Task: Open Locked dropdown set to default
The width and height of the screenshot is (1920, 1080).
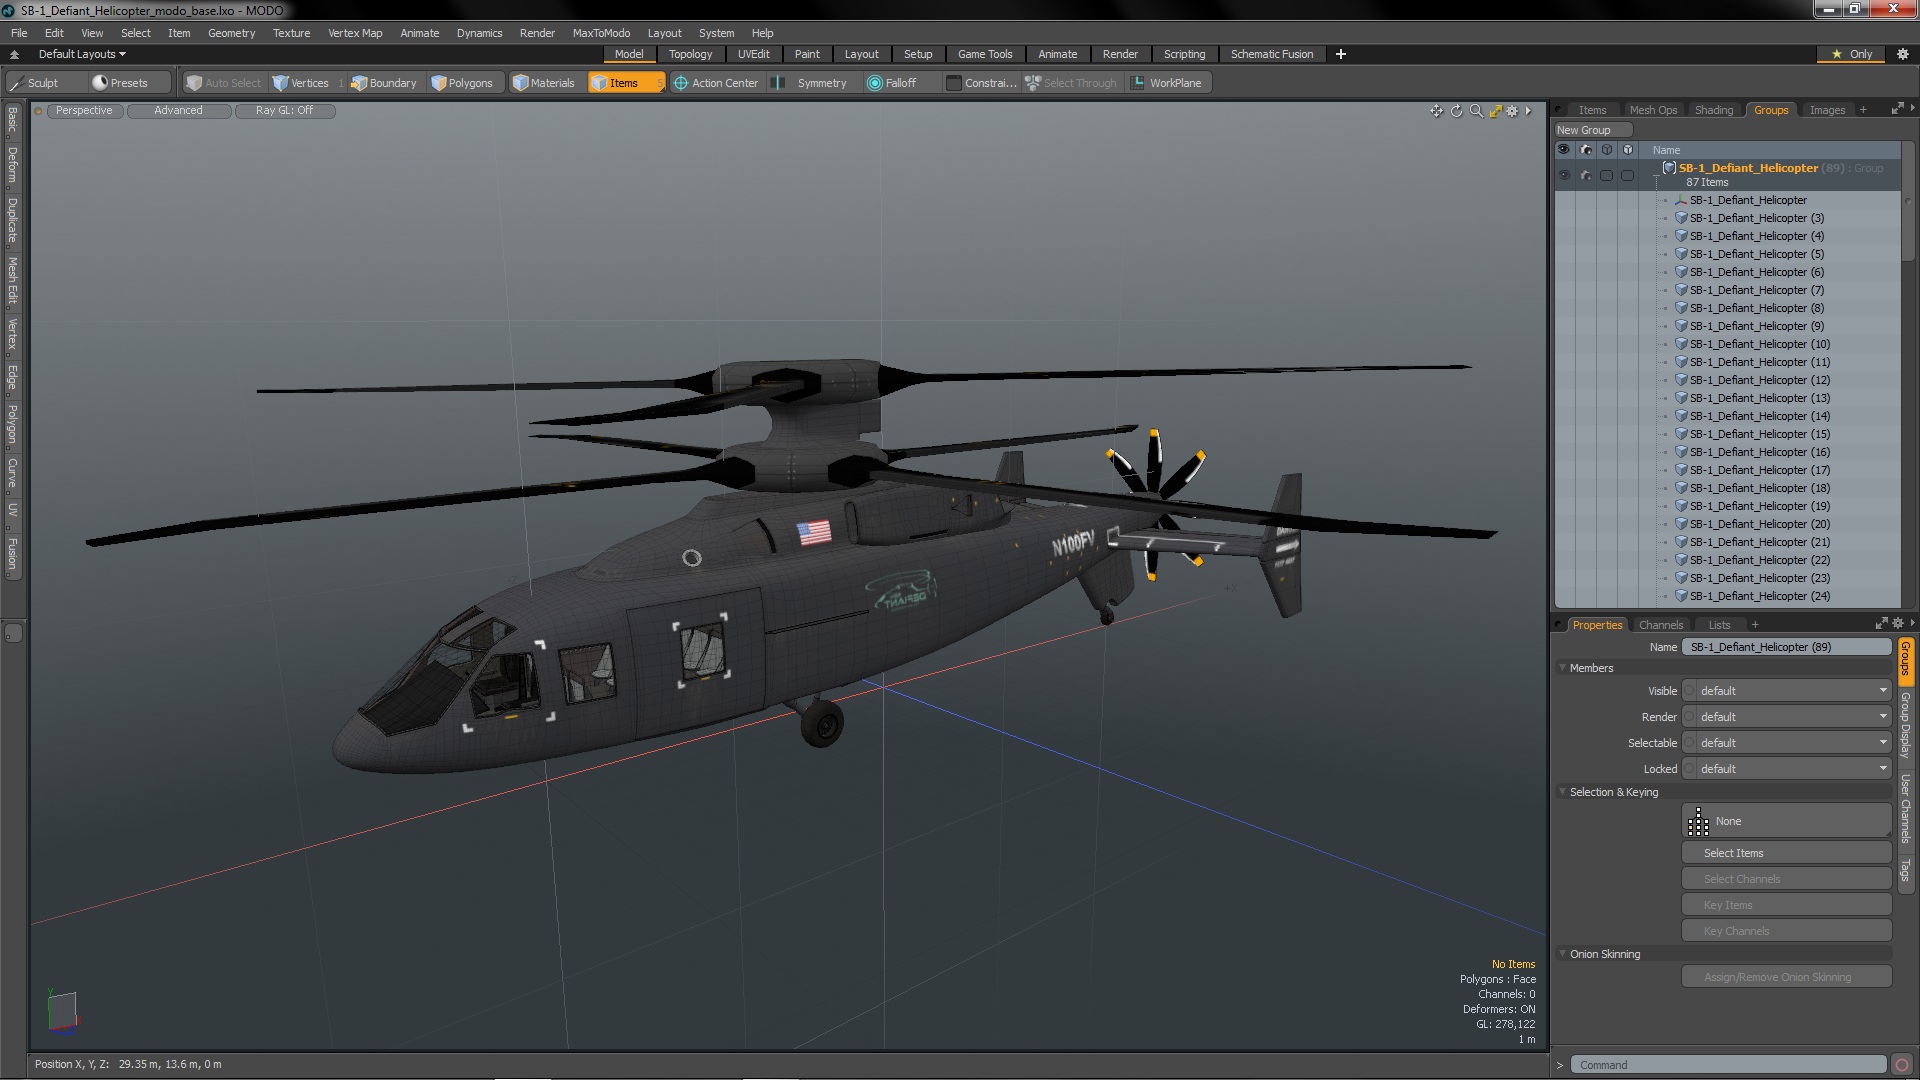Action: coord(1787,769)
